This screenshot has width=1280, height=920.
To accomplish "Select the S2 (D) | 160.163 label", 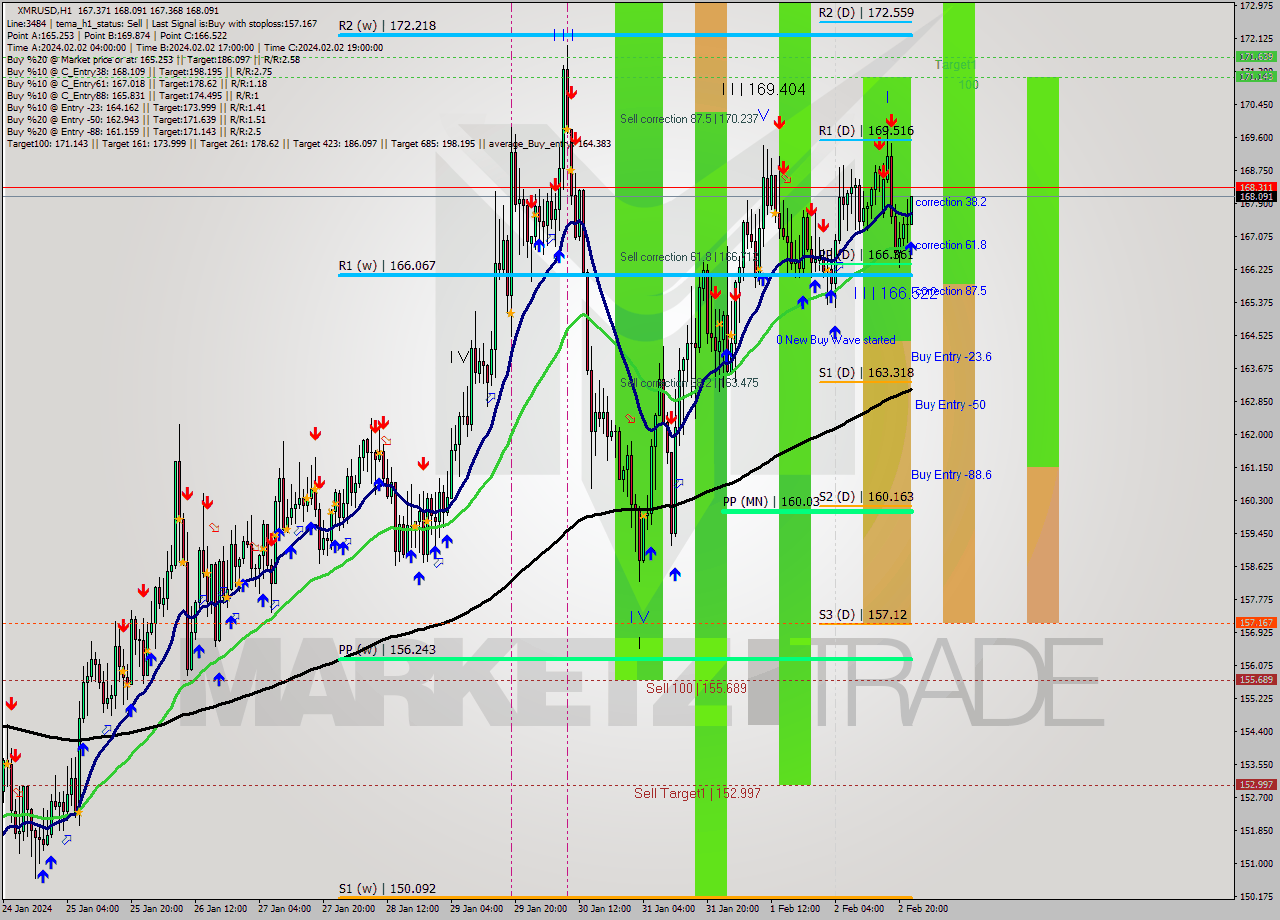I will point(866,496).
